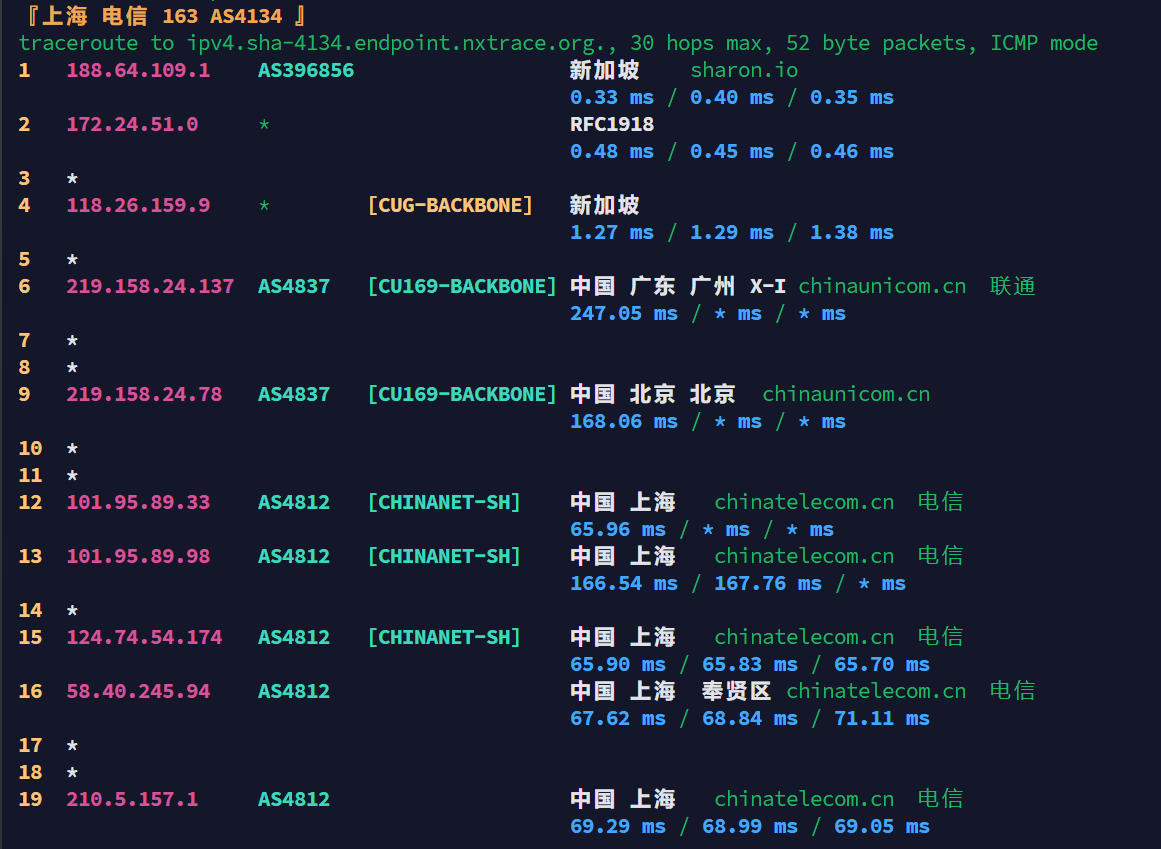Select the IP address 219.158.24.137
This screenshot has width=1161, height=849.
pos(150,286)
